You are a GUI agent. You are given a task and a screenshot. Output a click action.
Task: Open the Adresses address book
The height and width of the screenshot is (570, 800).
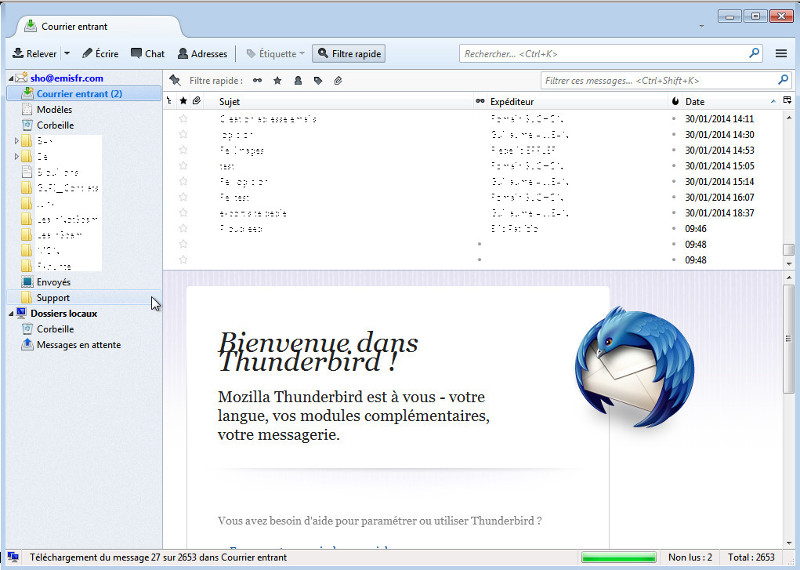click(201, 53)
